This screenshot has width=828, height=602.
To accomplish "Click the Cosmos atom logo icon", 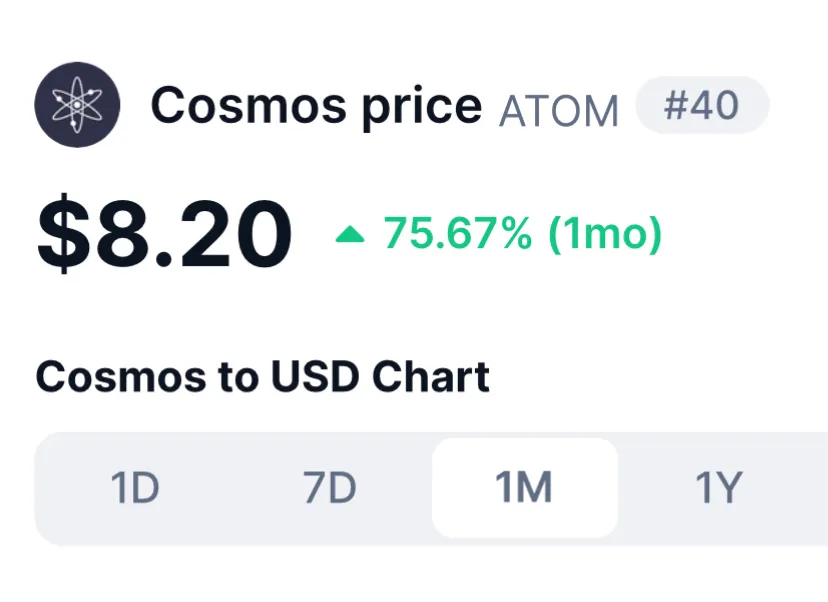I will 77,105.
